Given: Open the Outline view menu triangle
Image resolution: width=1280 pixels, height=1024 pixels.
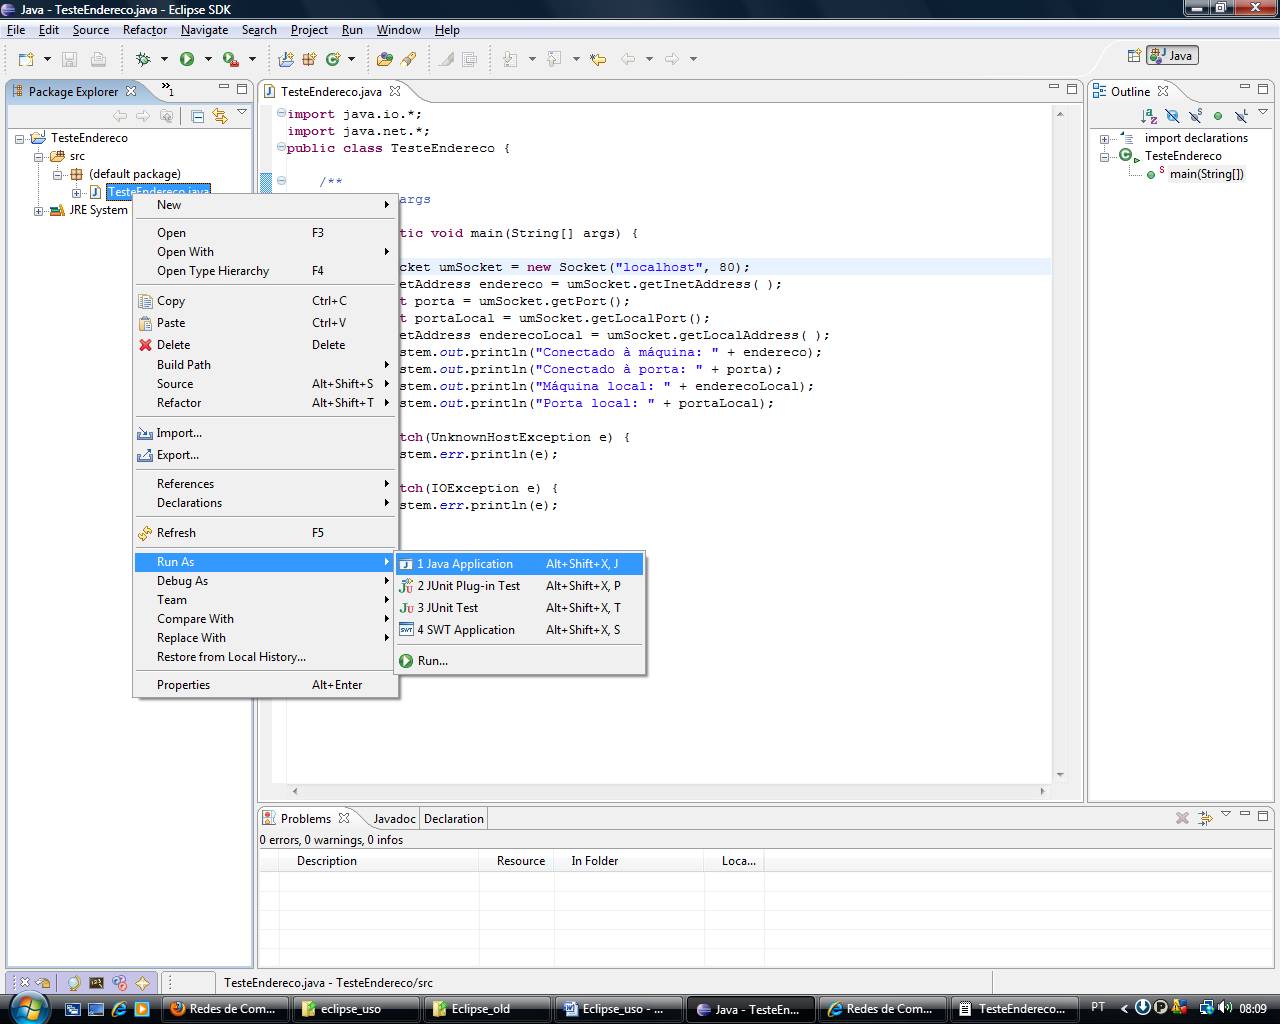Looking at the screenshot, I should [1264, 113].
